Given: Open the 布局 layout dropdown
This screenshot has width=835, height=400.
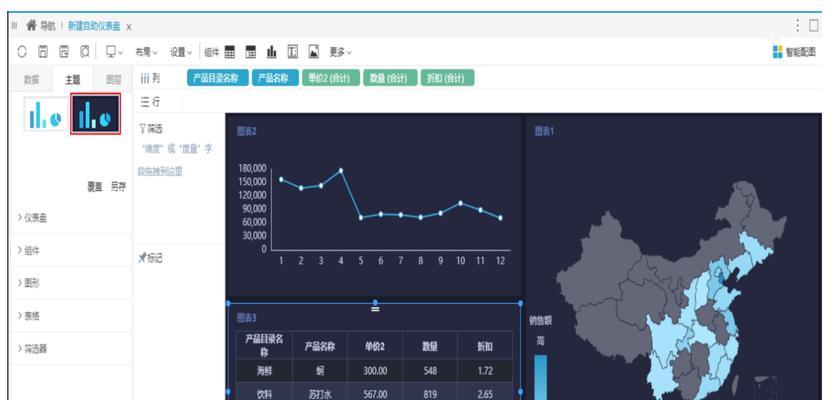Looking at the screenshot, I should pyautogui.click(x=146, y=52).
